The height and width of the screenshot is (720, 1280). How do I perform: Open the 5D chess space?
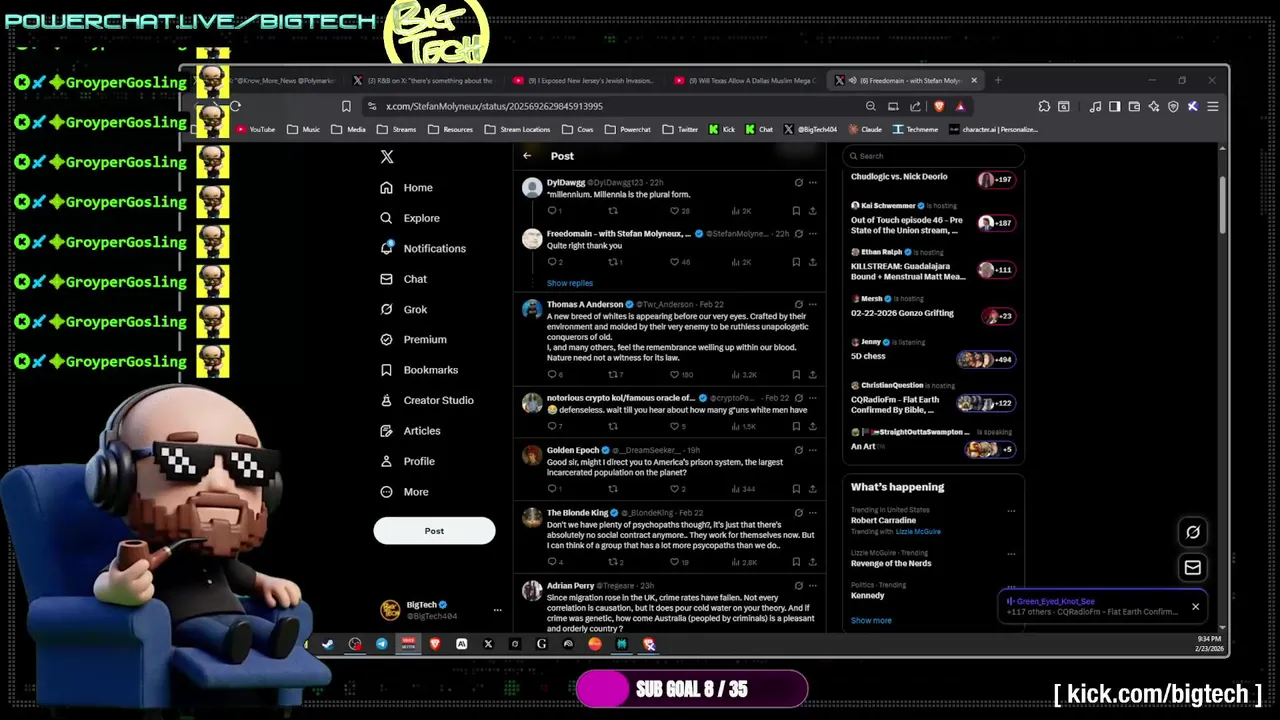(932, 351)
